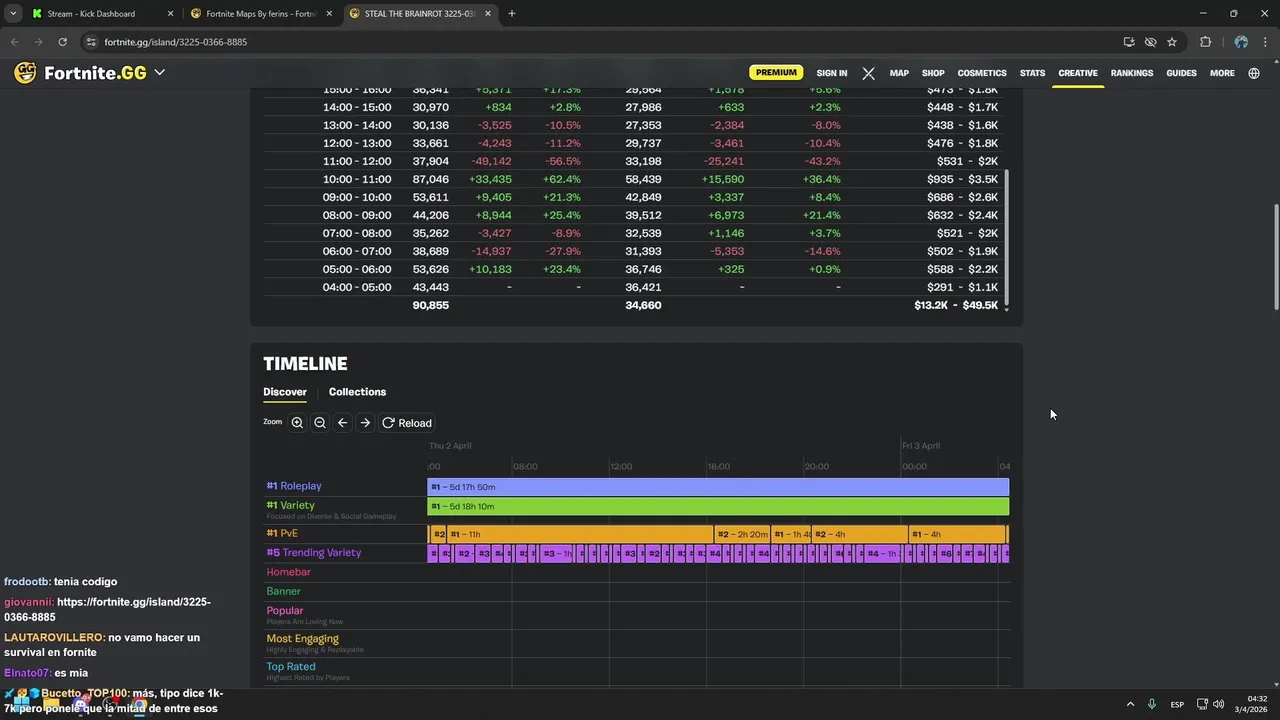The image size is (1280, 720).
Task: Click the #1 Roleplay category link
Action: [294, 486]
